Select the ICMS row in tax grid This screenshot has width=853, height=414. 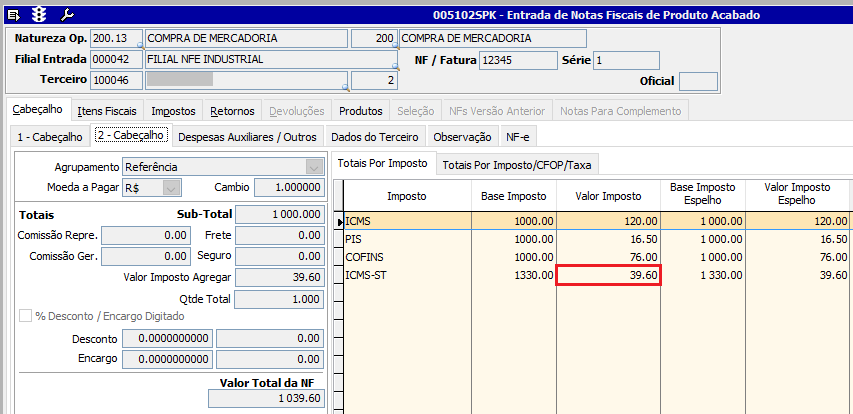click(x=595, y=221)
